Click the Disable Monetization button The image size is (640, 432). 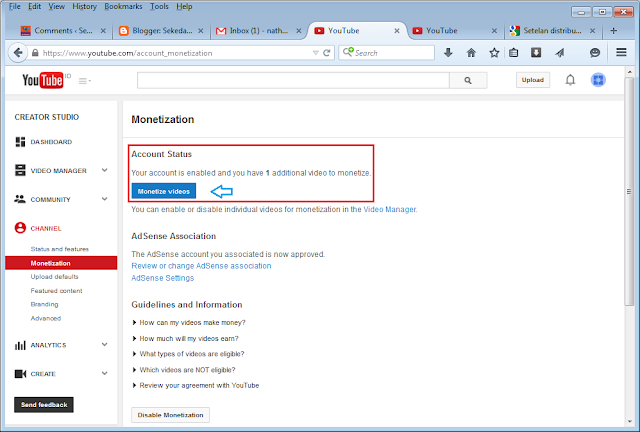pos(170,415)
